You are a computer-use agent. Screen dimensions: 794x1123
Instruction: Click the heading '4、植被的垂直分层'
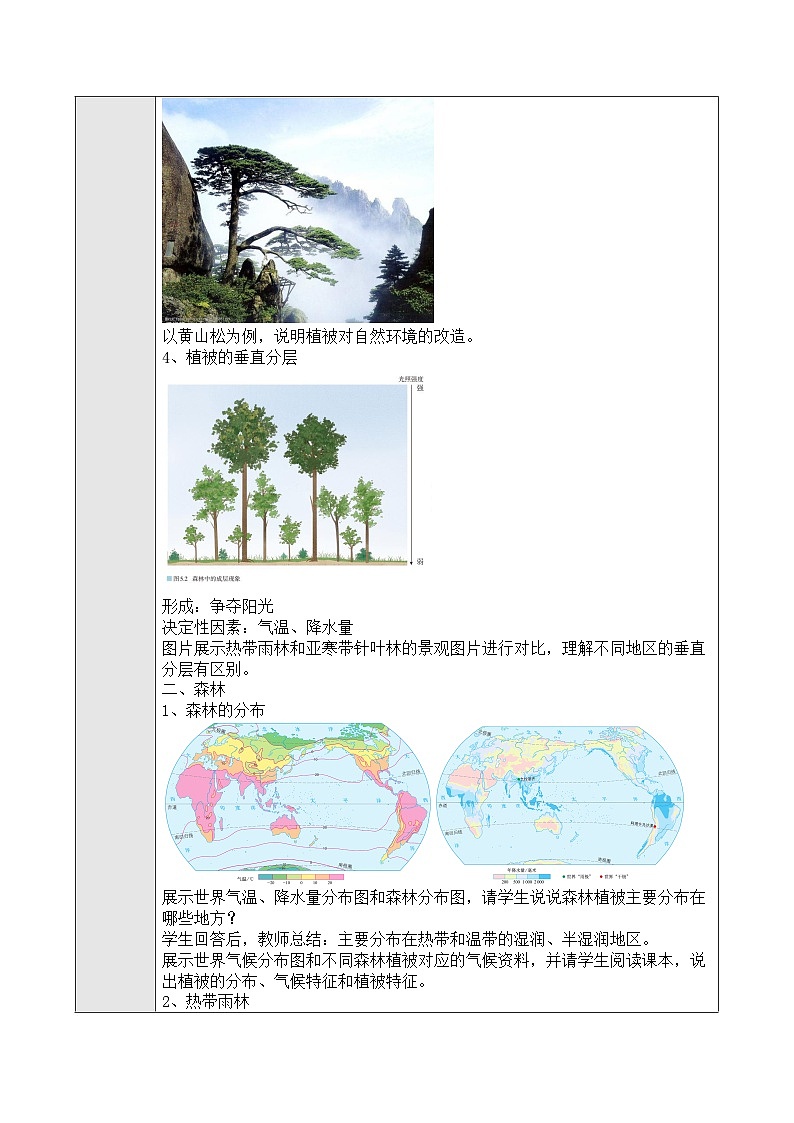[230, 357]
